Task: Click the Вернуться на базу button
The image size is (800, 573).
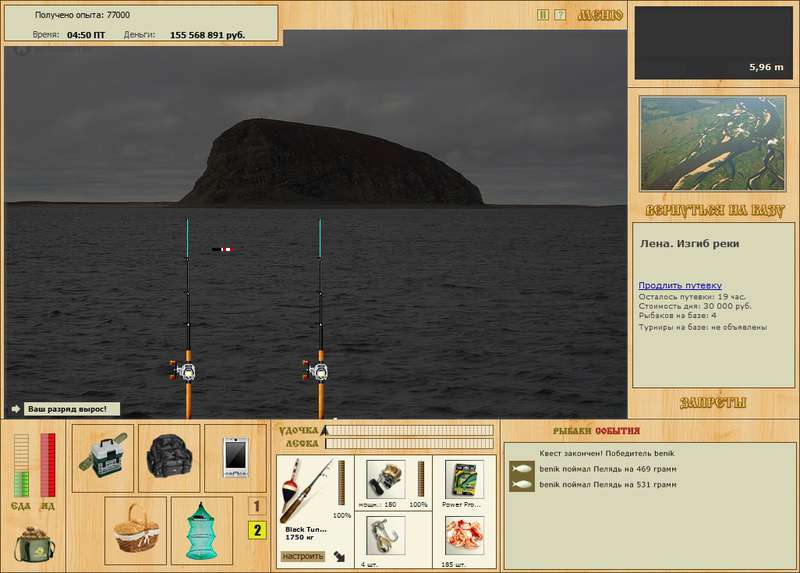Action: click(x=712, y=212)
